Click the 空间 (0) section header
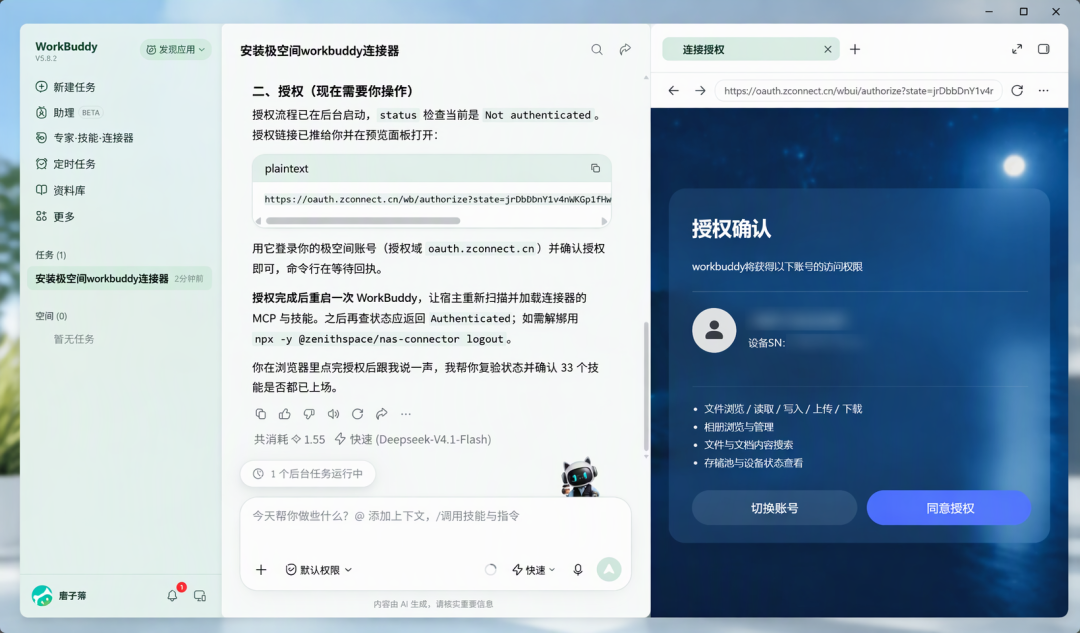Image resolution: width=1080 pixels, height=633 pixels. (x=51, y=316)
